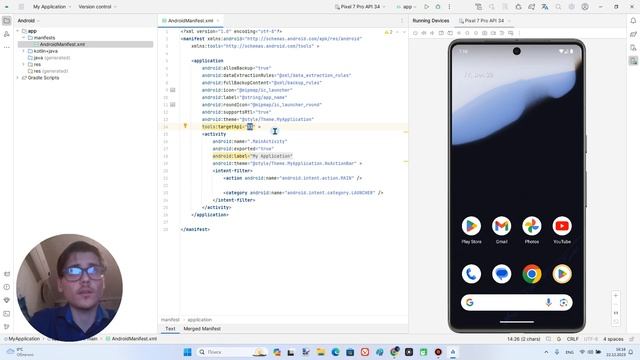Open the Project tool window icon
The width and height of the screenshot is (640, 360).
tap(7, 21)
